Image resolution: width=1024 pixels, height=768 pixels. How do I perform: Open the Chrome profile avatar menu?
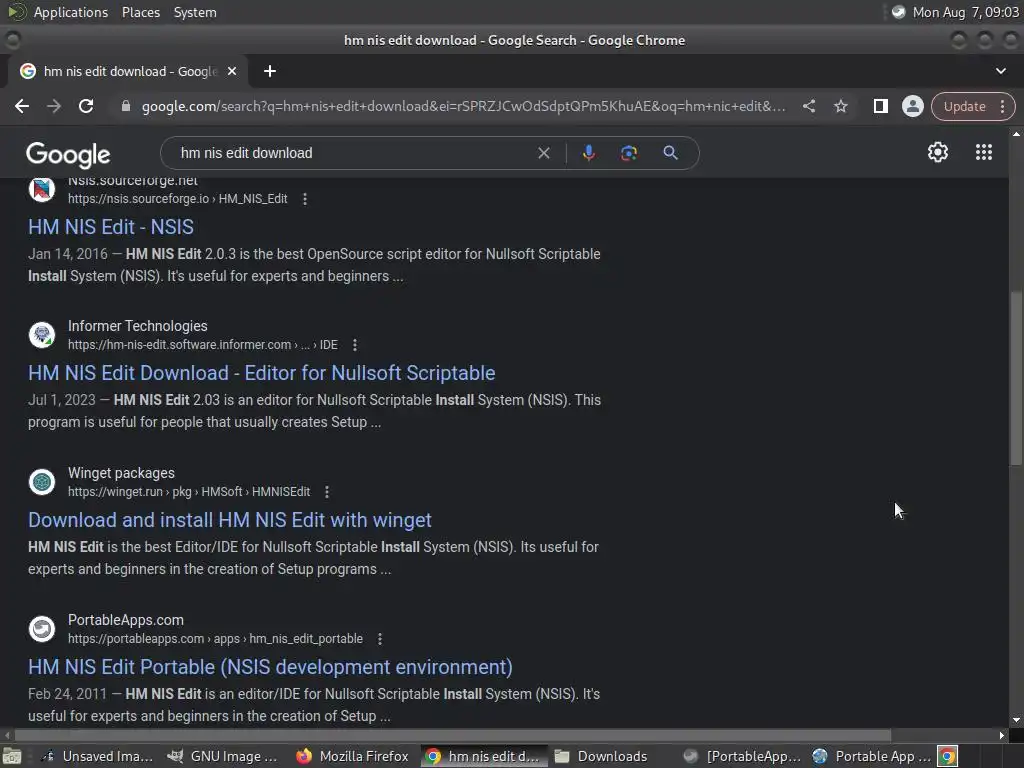pyautogui.click(x=912, y=106)
